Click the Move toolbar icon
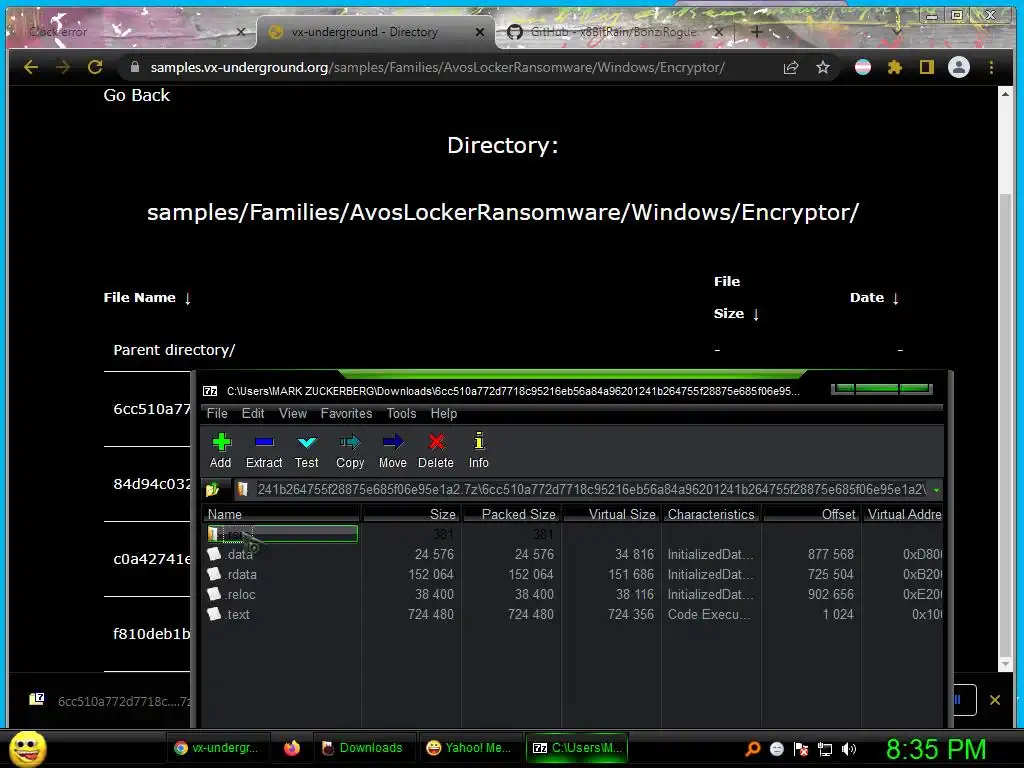 392,450
